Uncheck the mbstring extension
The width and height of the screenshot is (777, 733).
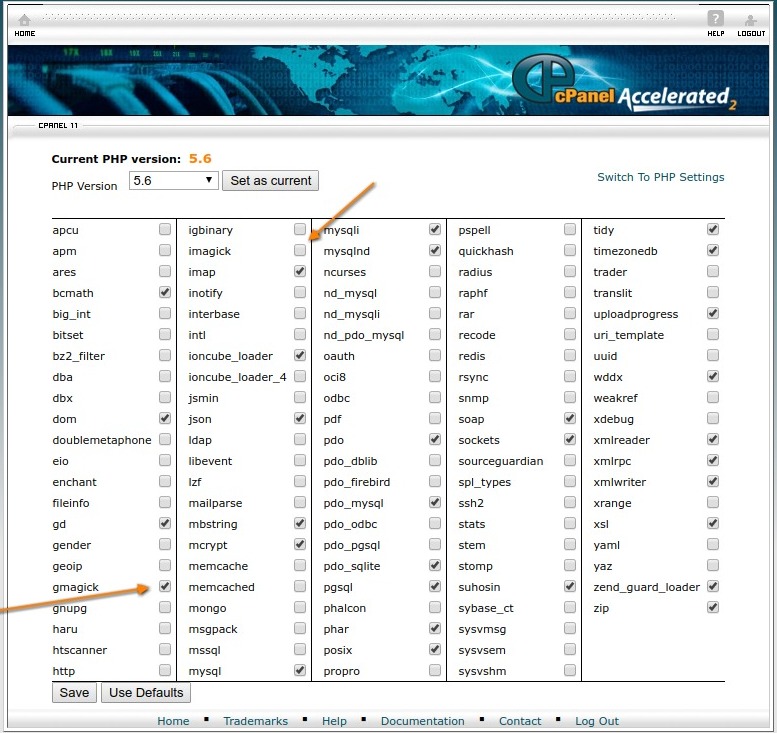pyautogui.click(x=300, y=523)
